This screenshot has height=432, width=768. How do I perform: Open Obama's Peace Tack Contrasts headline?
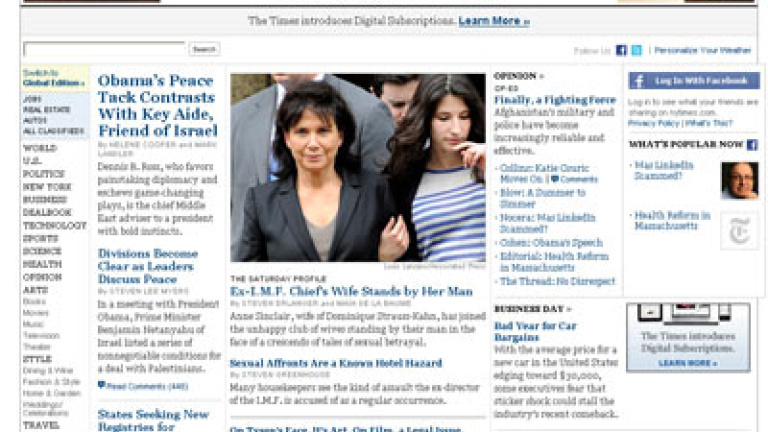(157, 105)
